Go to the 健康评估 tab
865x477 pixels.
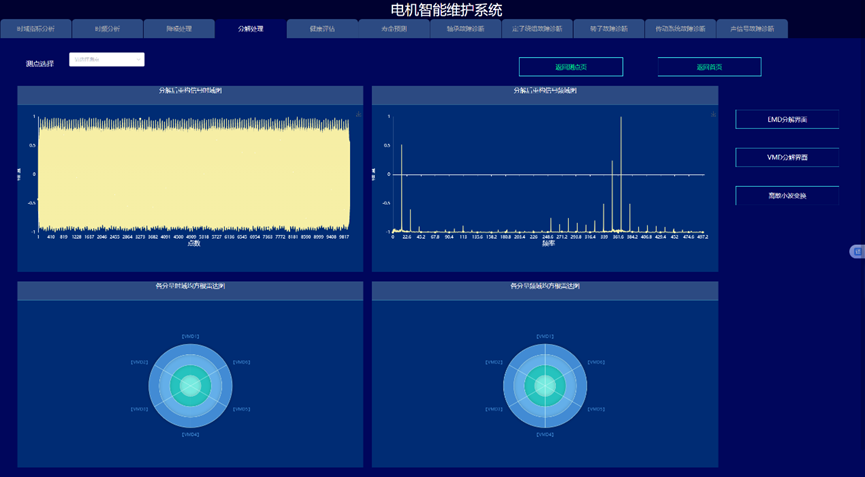[322, 29]
